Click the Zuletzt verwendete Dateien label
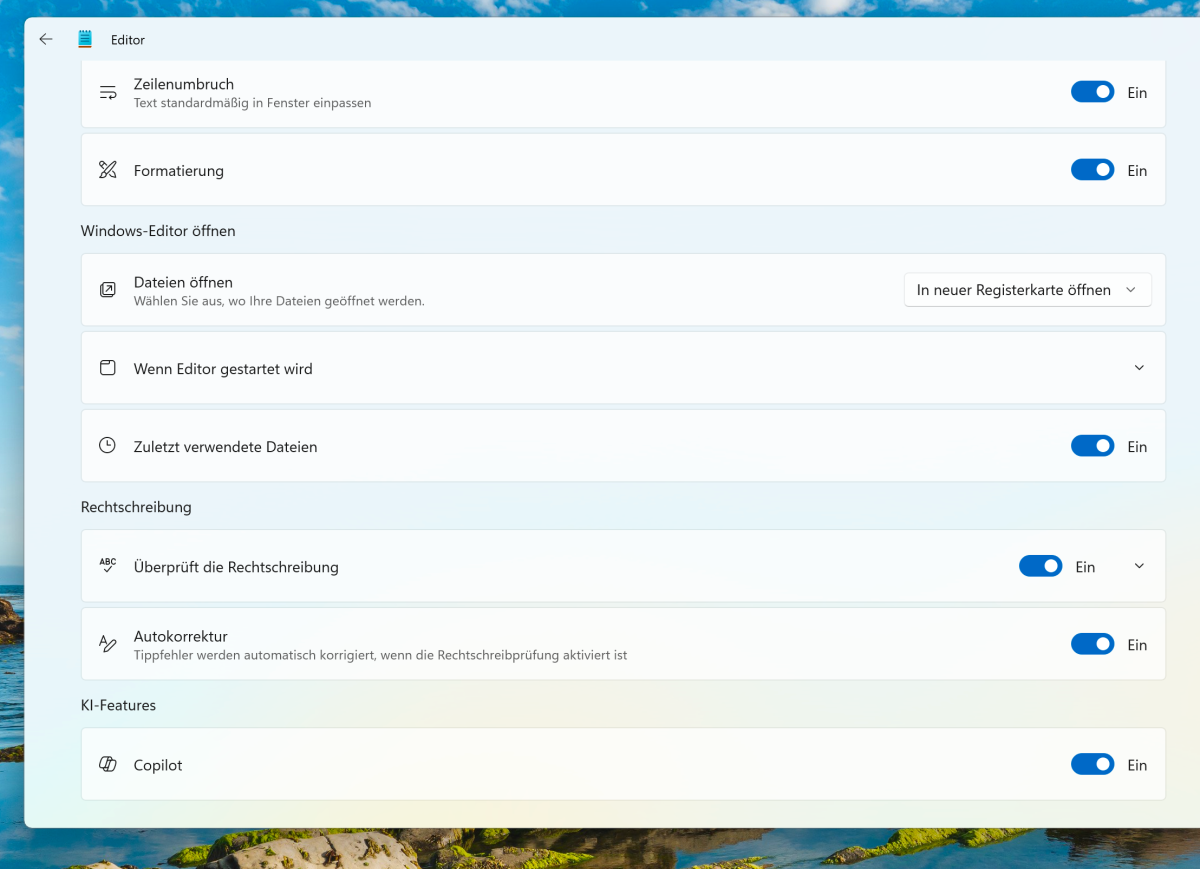Screen dimensions: 1200x869 pos(226,447)
